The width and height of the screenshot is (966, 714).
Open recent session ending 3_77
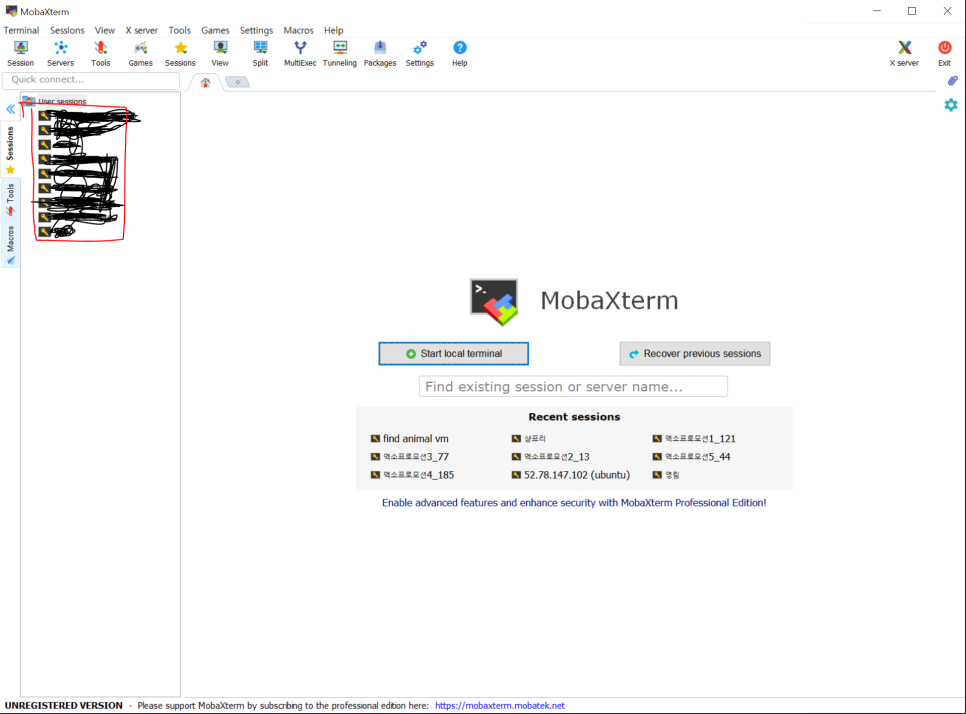click(410, 456)
